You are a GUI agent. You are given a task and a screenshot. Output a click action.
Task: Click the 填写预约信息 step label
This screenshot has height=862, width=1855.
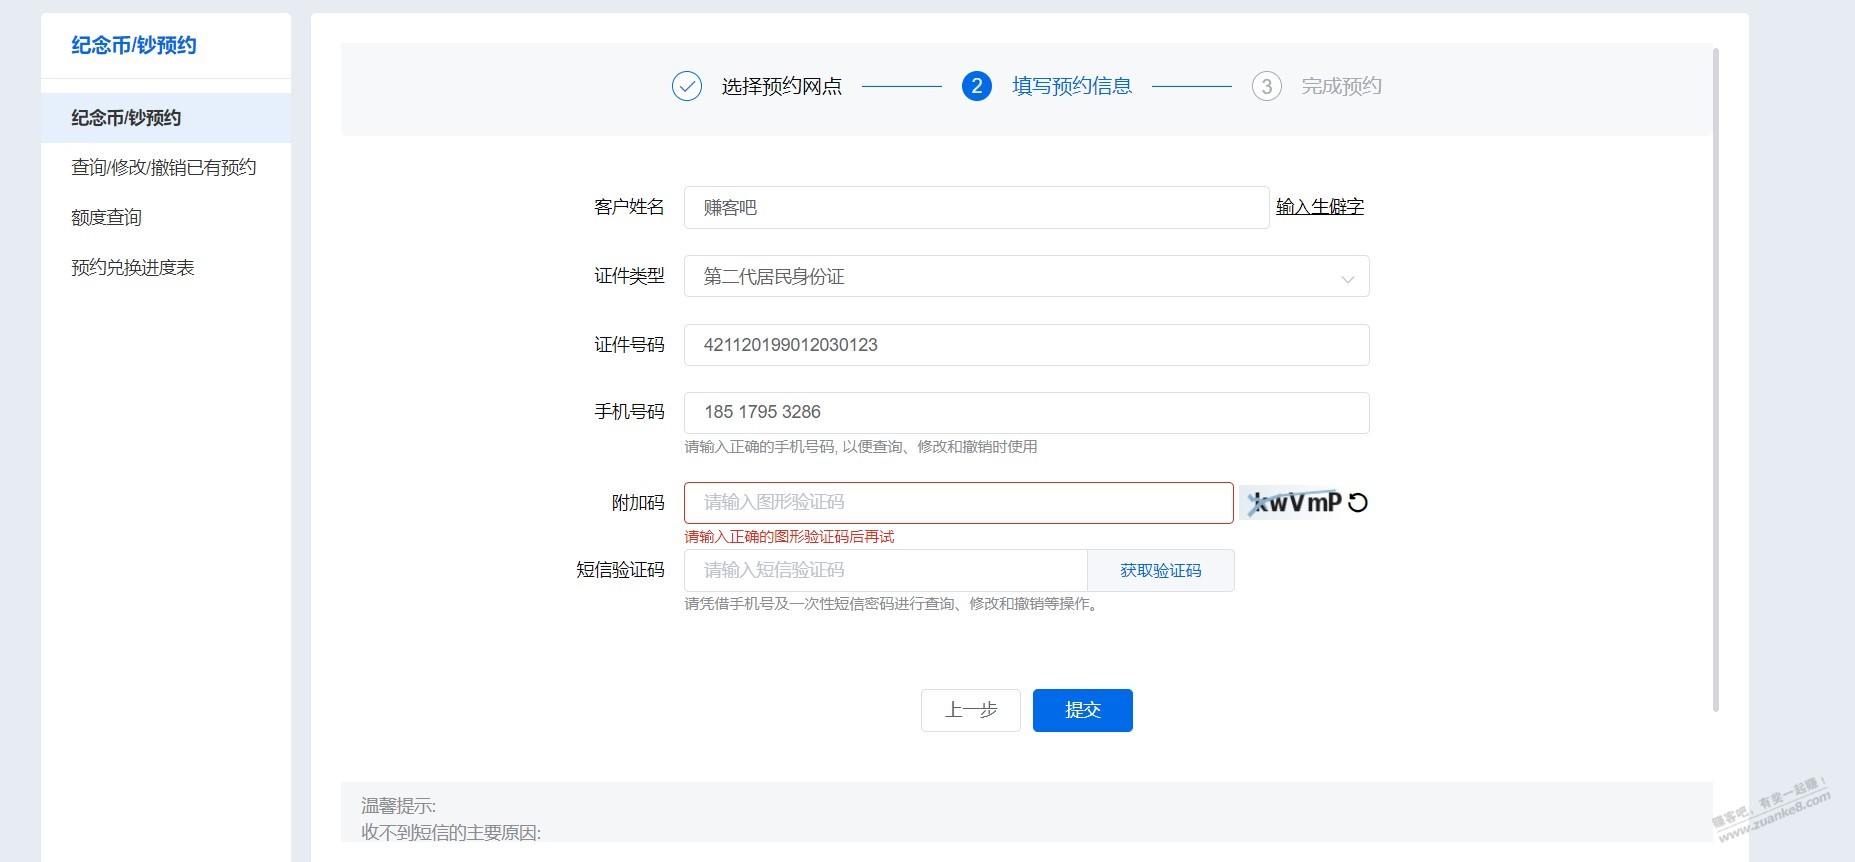tap(1072, 87)
